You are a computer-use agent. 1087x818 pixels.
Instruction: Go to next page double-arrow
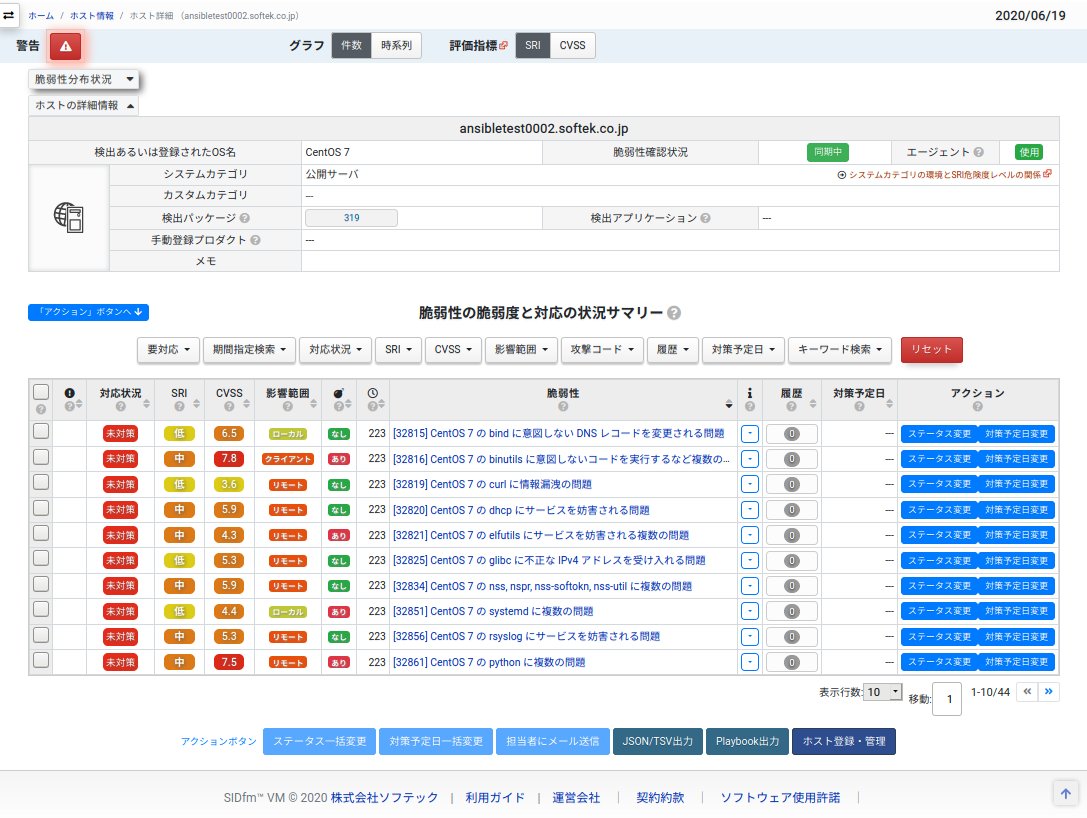click(1049, 691)
